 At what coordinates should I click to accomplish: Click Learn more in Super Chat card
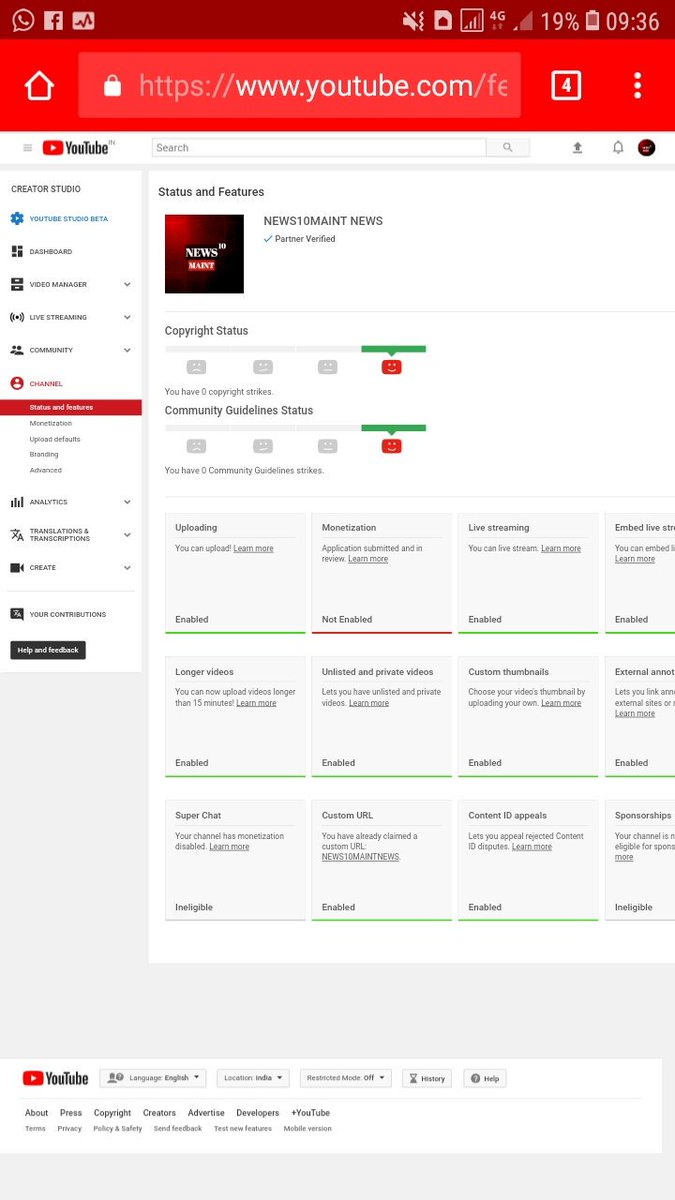point(229,846)
